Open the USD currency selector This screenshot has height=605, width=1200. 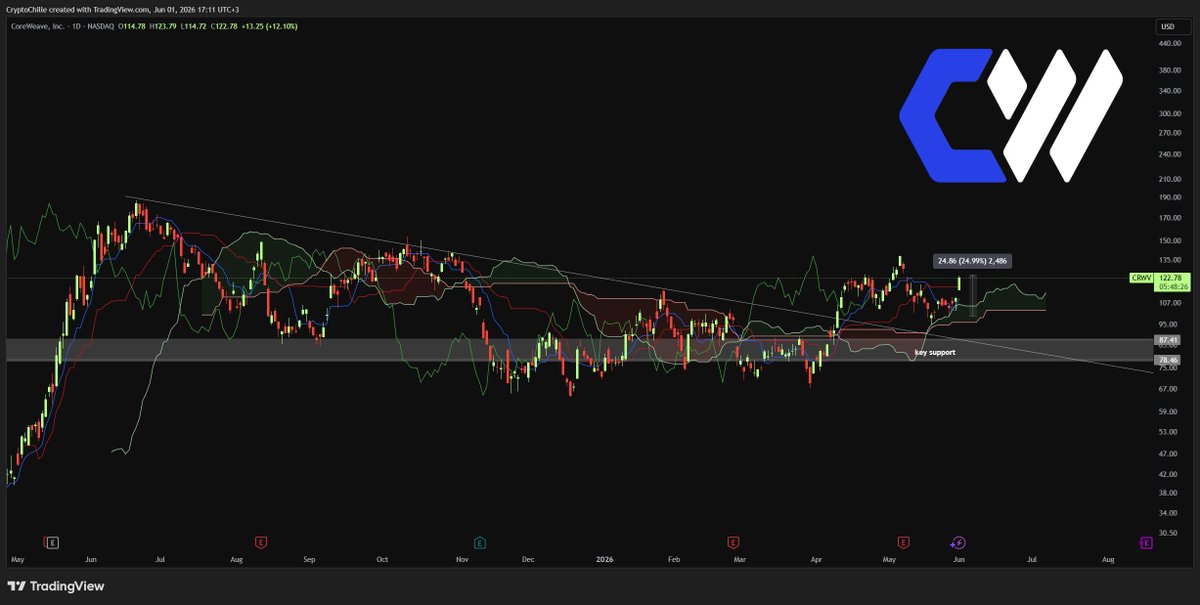point(1166,27)
